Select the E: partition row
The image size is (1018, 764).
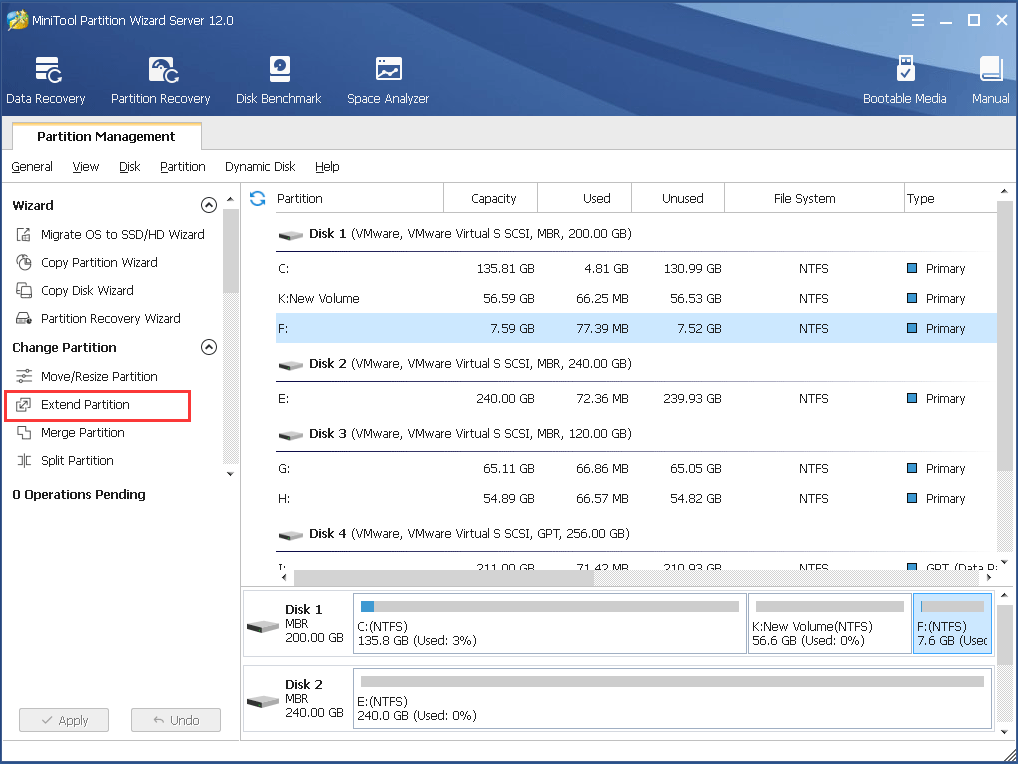pos(636,399)
